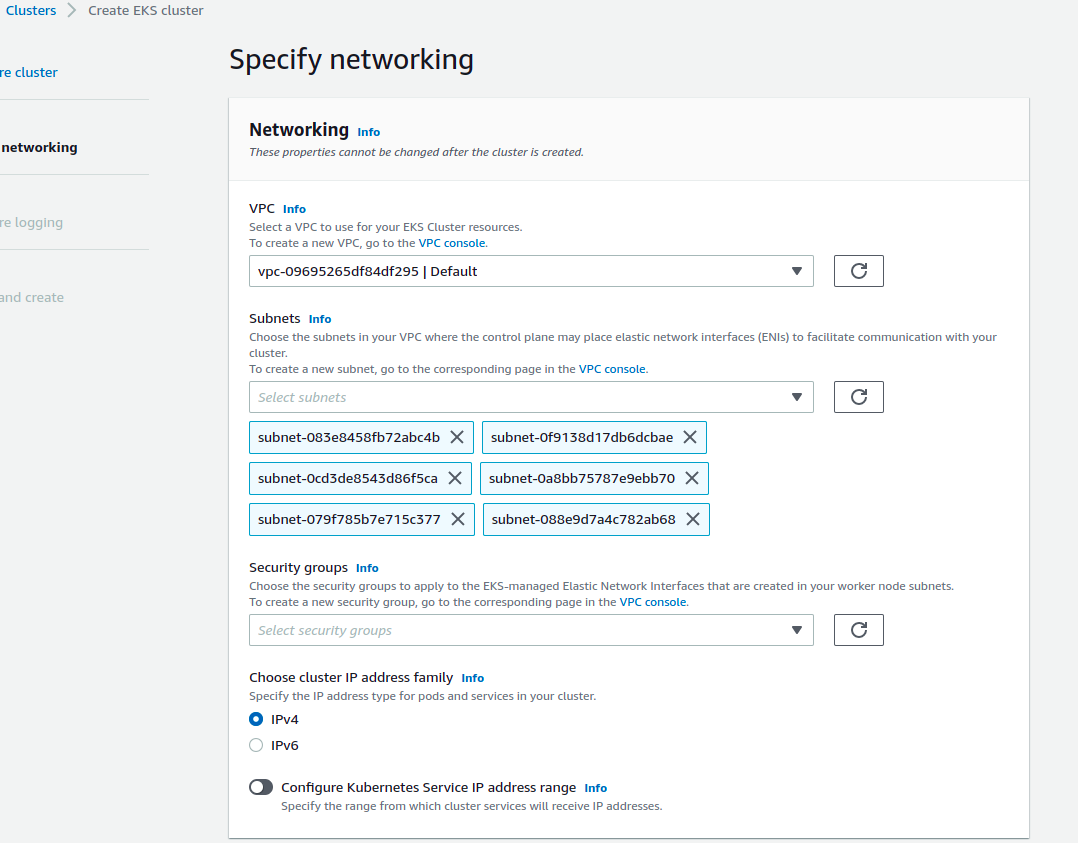Refresh the security groups list
This screenshot has height=843, width=1078.
[858, 629]
